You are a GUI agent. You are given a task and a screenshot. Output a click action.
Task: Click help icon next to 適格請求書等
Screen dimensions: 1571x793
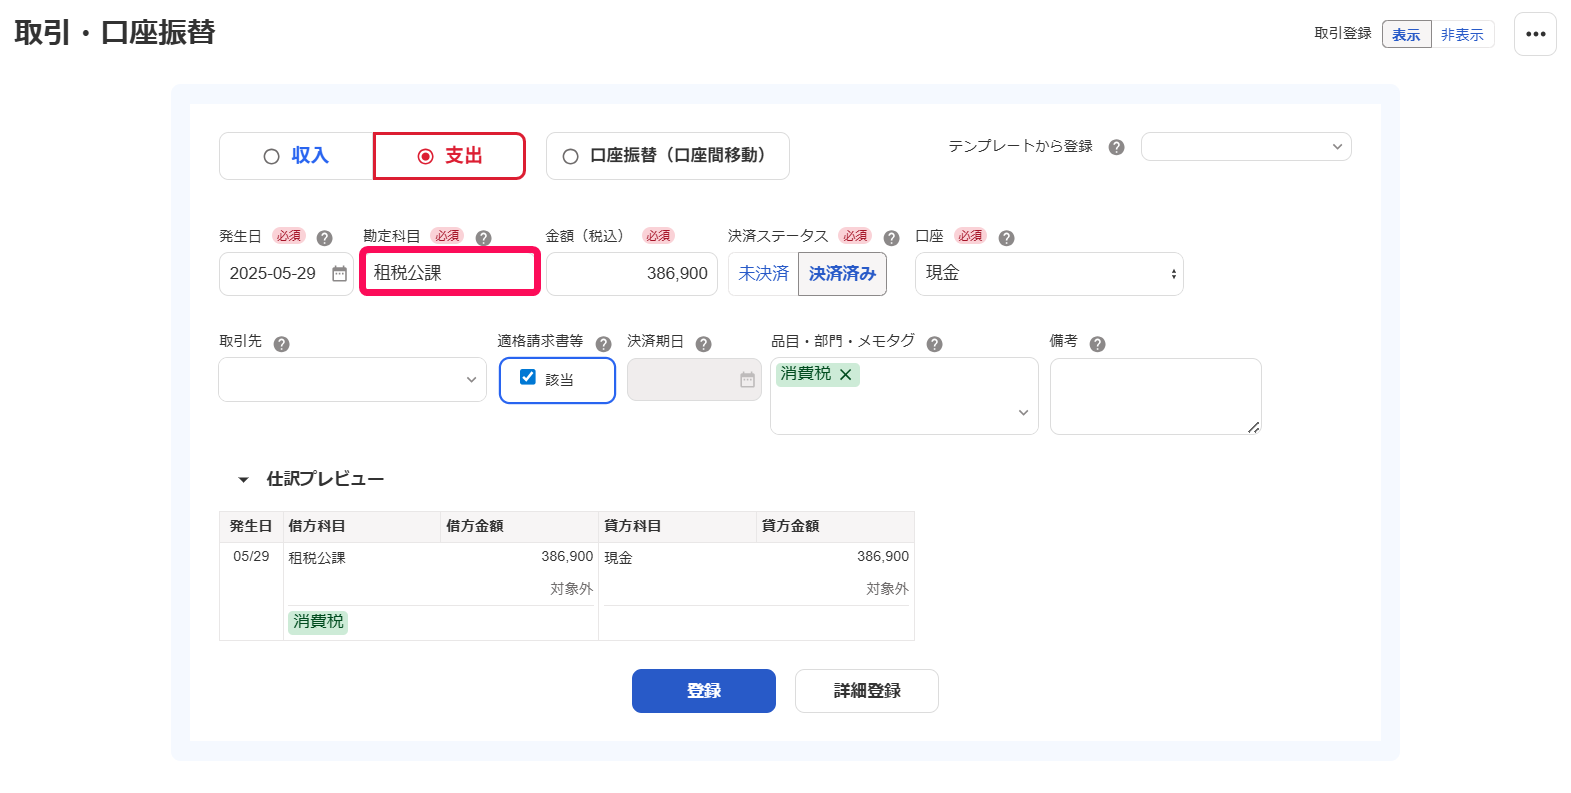pos(603,344)
